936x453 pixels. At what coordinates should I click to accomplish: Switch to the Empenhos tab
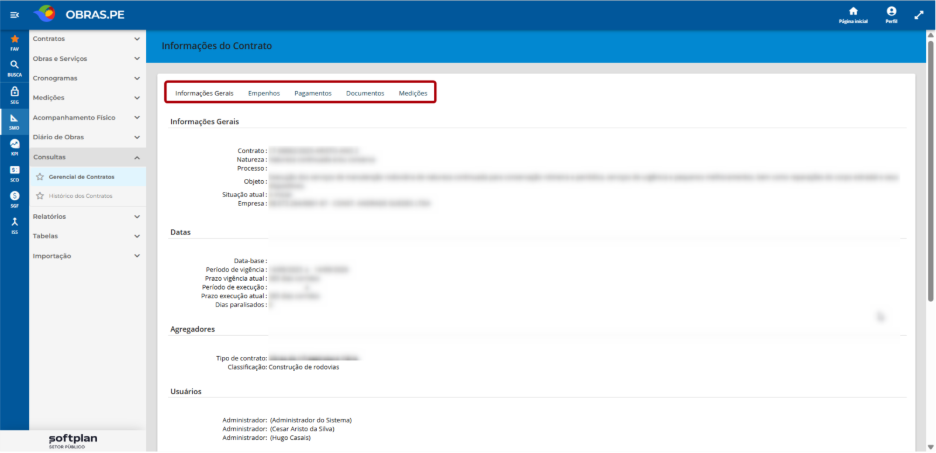click(264, 93)
